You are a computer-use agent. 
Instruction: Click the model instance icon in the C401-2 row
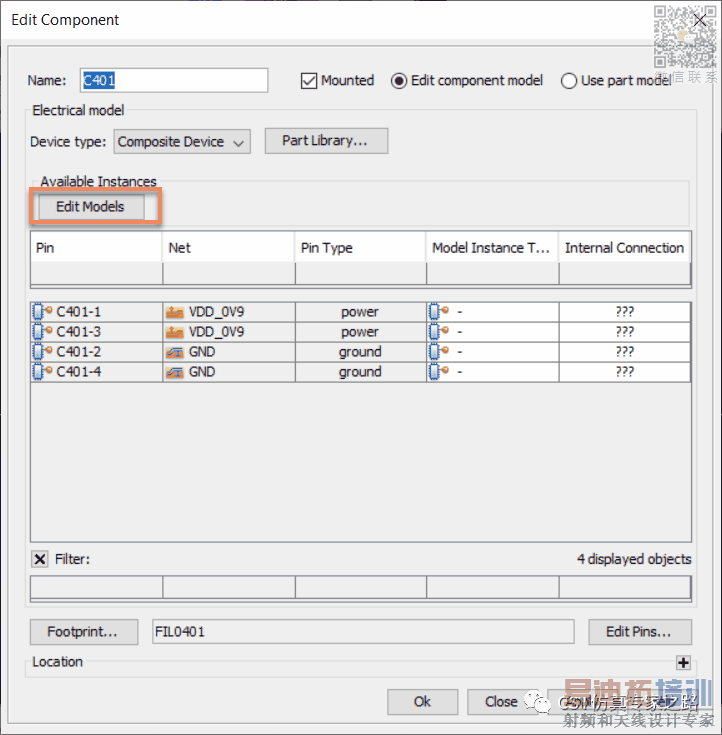(x=439, y=352)
